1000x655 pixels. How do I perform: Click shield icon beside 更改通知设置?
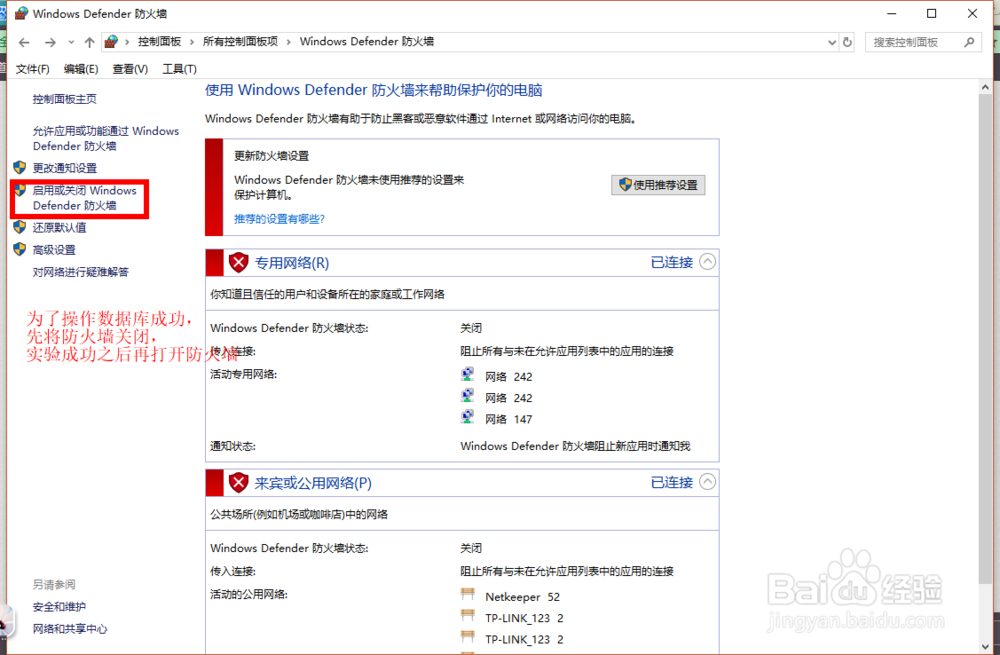pyautogui.click(x=20, y=167)
